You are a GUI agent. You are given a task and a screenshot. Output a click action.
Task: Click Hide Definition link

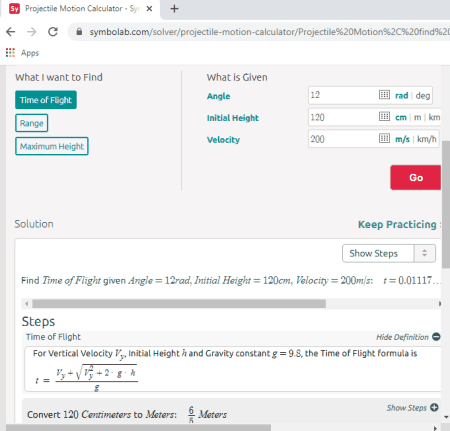402,337
